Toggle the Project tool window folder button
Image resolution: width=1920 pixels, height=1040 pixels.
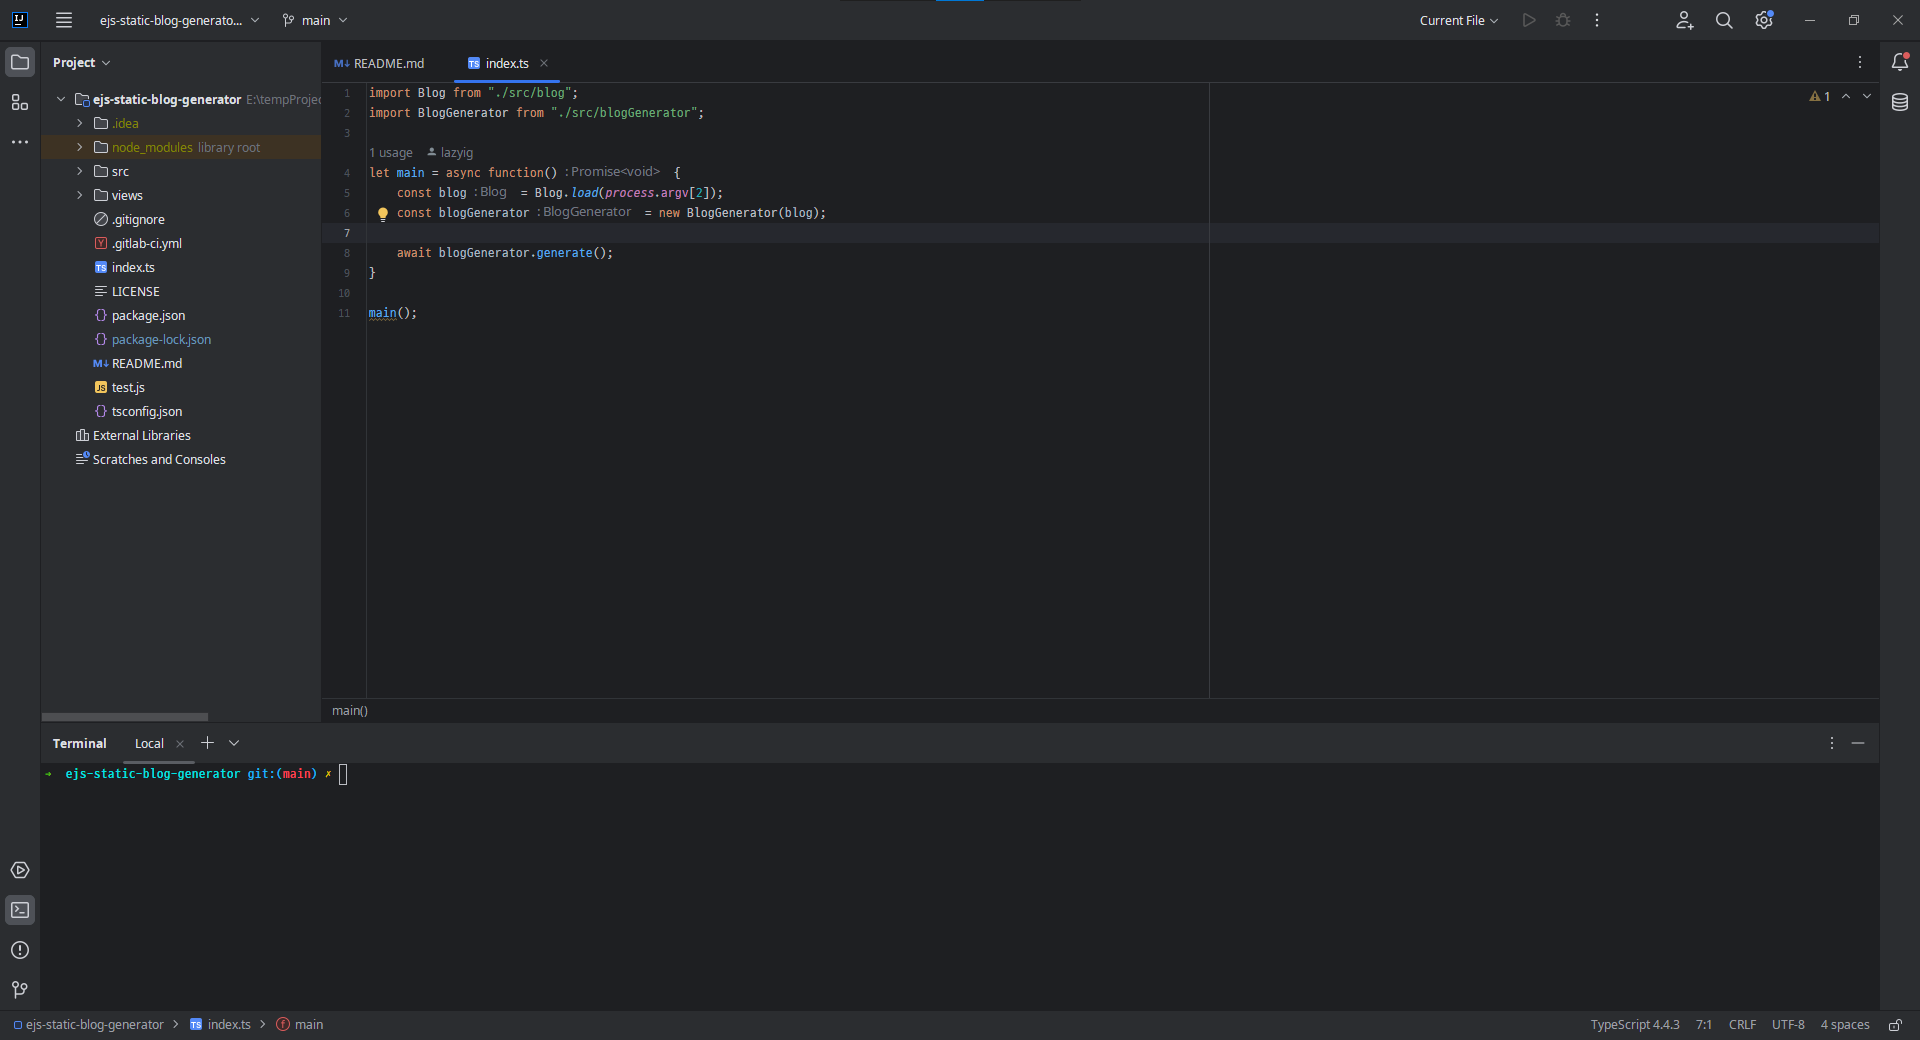20,62
